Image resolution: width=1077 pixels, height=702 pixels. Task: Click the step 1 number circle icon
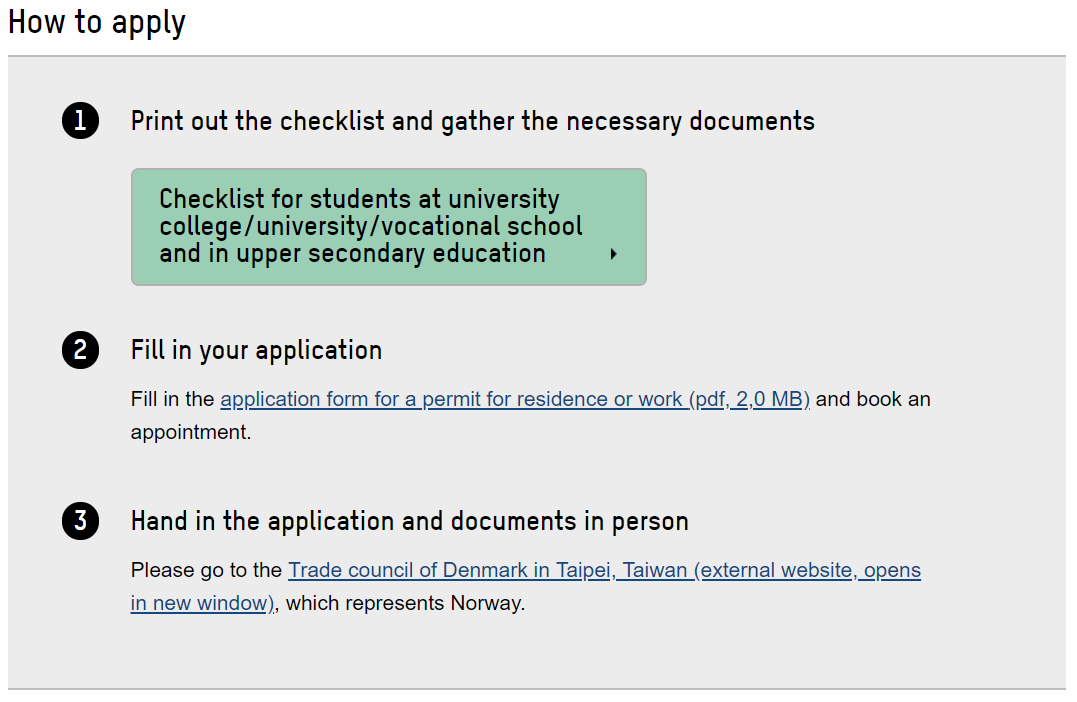pos(80,122)
